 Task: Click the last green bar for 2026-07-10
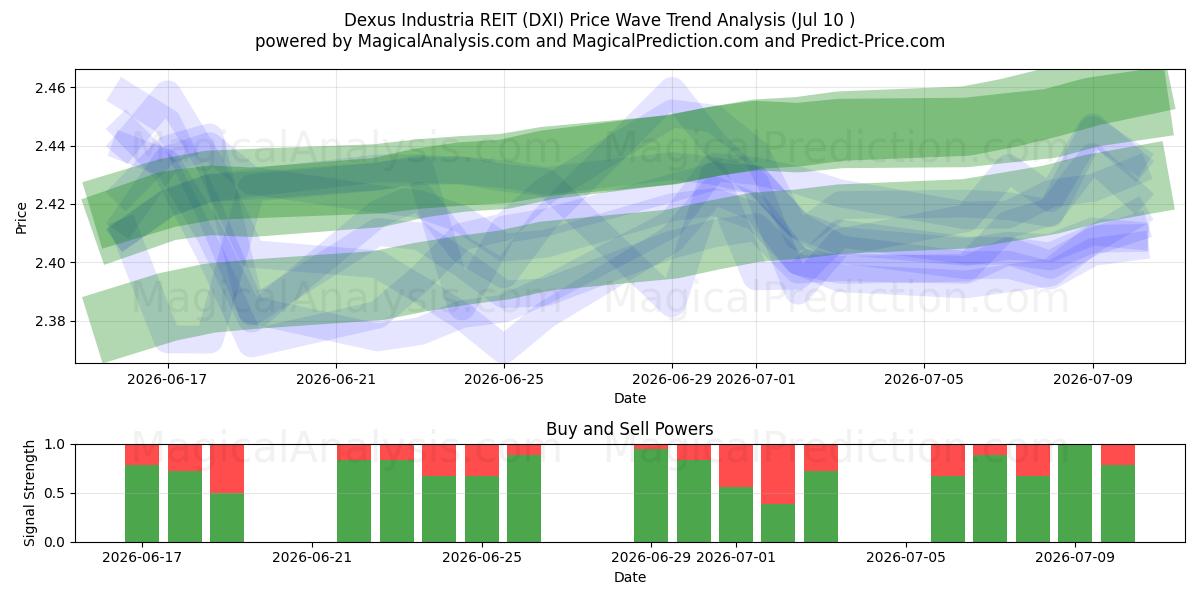[x=1118, y=504]
